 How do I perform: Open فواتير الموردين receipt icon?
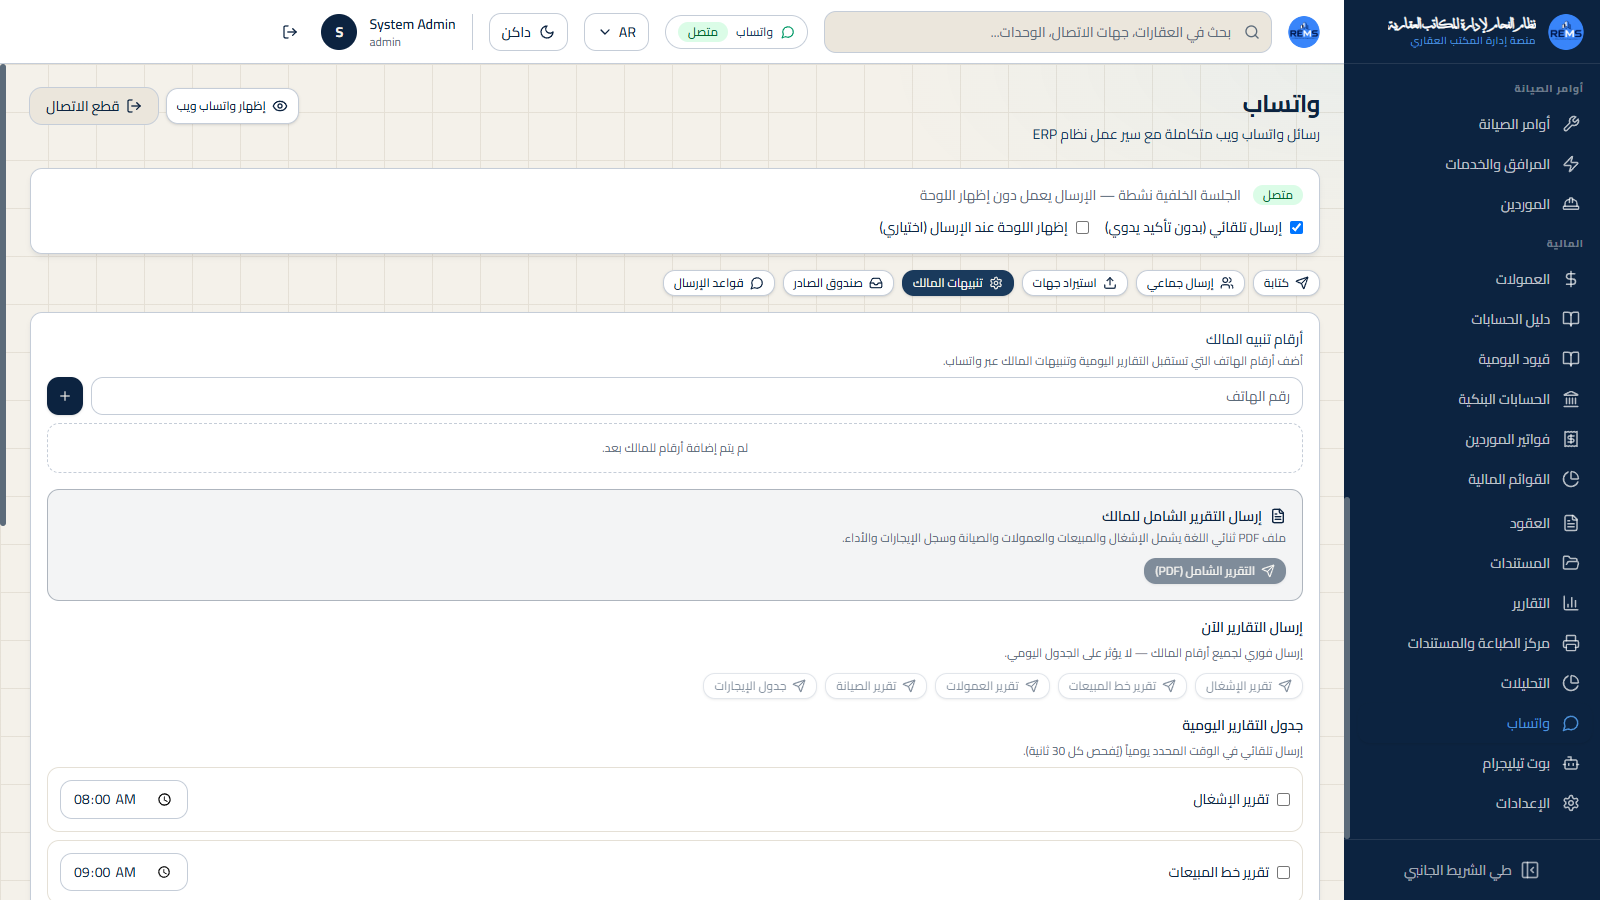click(1571, 439)
